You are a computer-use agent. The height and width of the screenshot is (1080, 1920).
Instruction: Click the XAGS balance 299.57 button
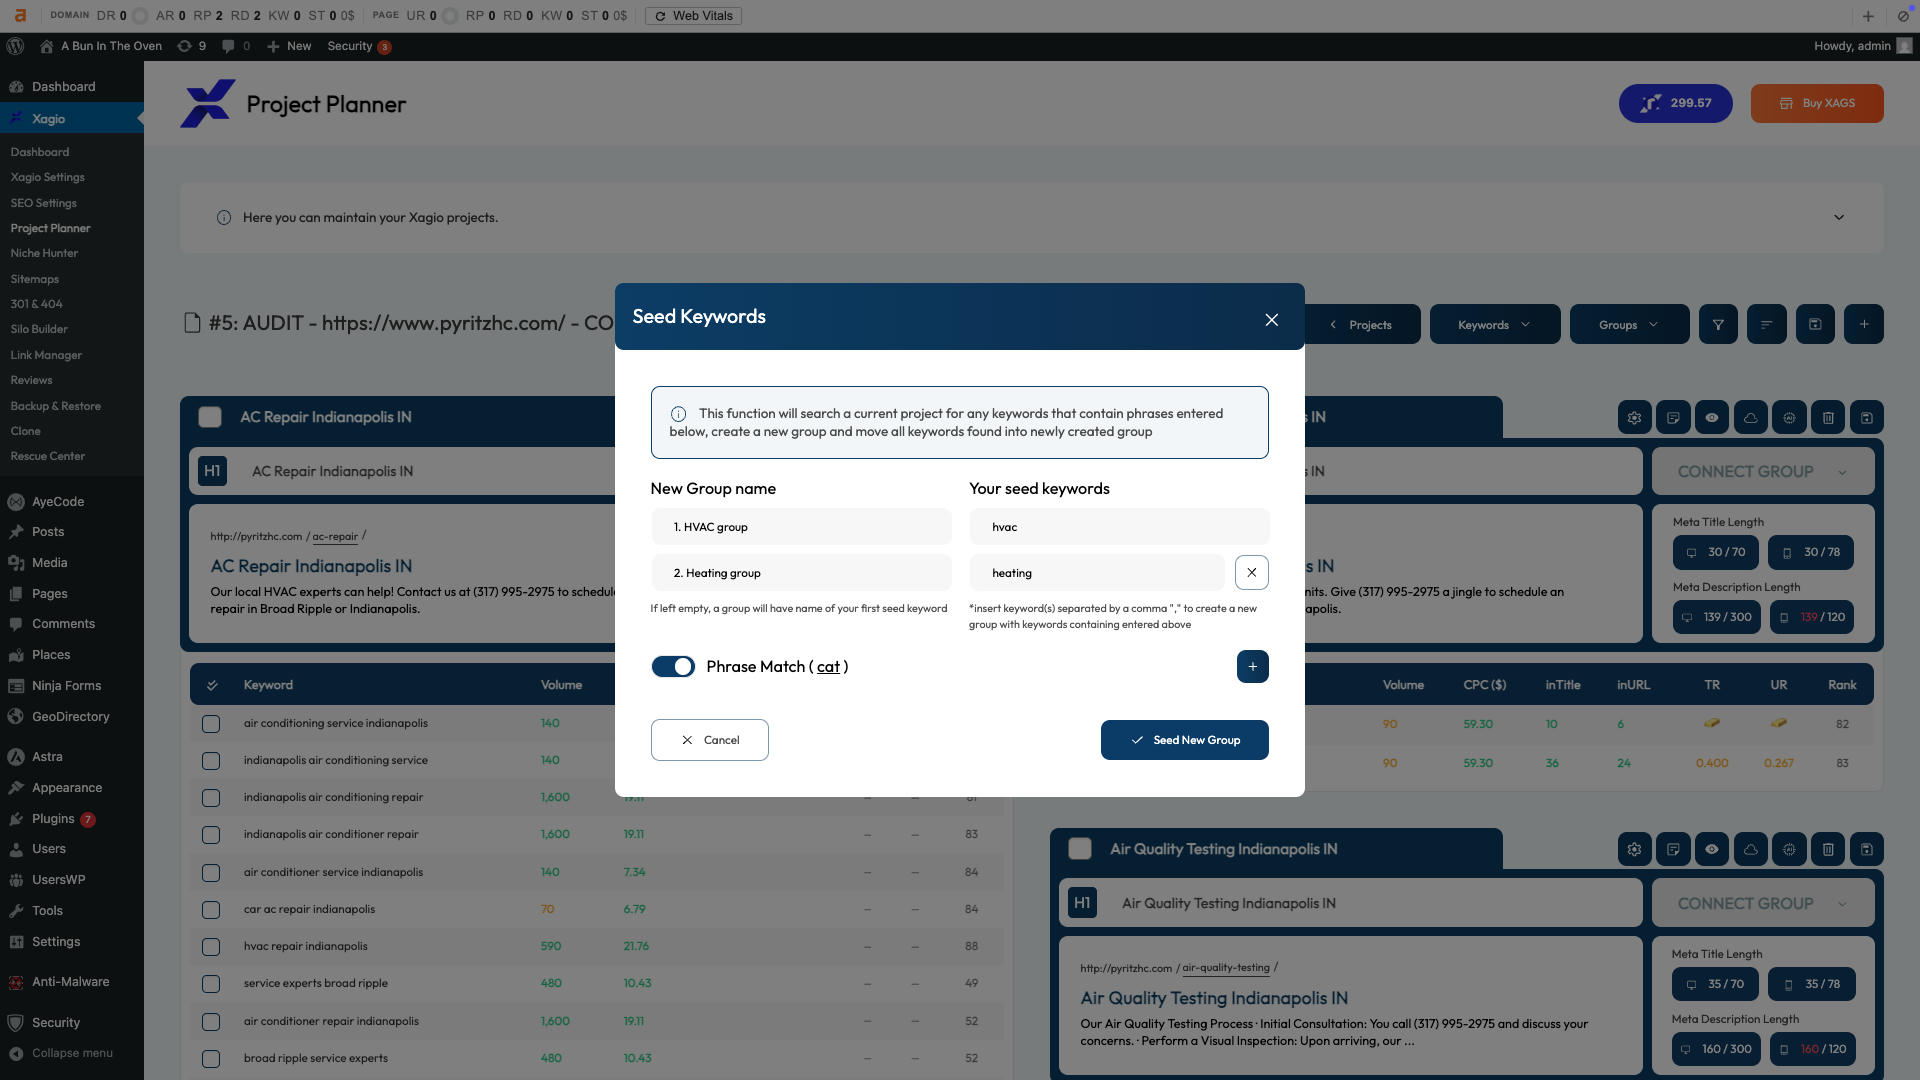click(x=1675, y=104)
